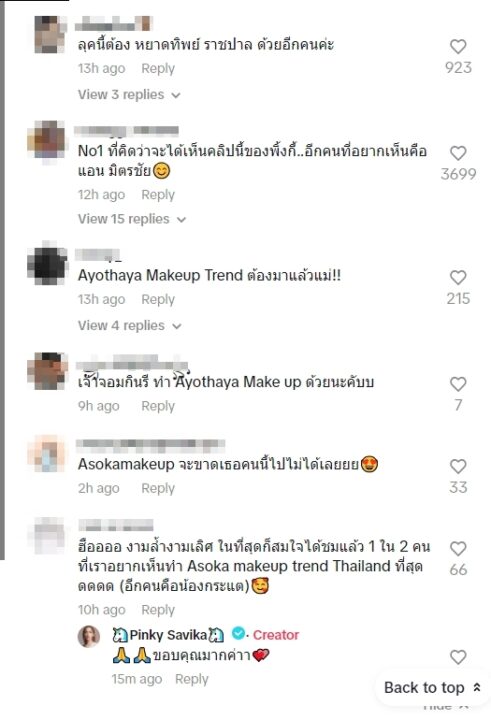
Task: Reply to the 10h ago comment
Action: tap(158, 610)
